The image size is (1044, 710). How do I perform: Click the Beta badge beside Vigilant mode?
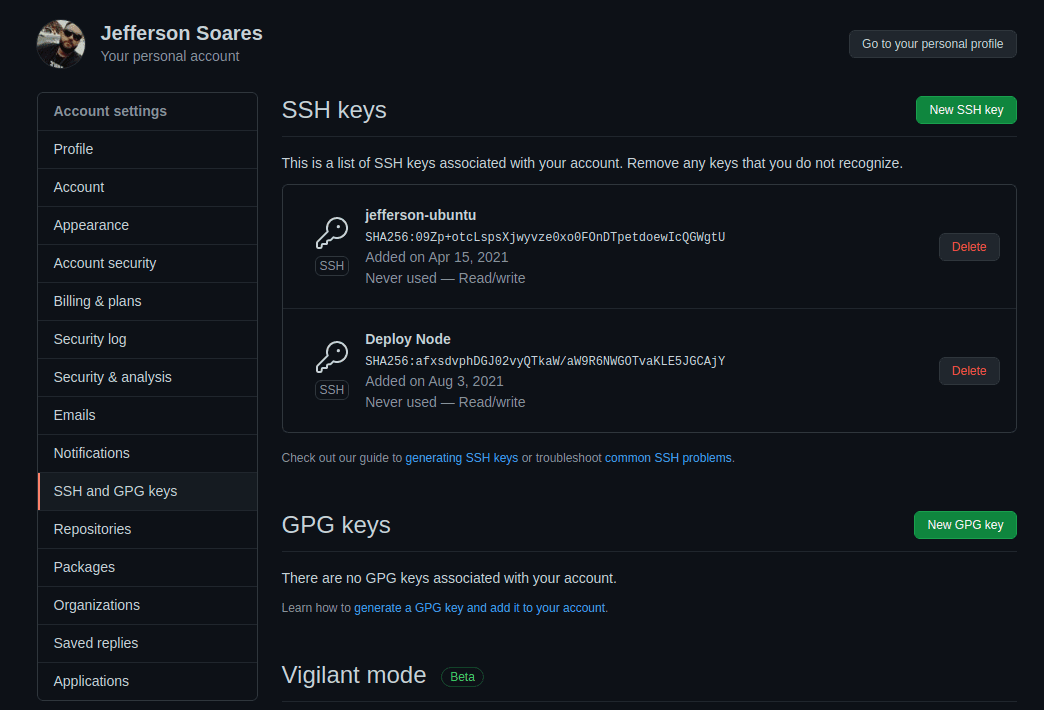point(462,677)
